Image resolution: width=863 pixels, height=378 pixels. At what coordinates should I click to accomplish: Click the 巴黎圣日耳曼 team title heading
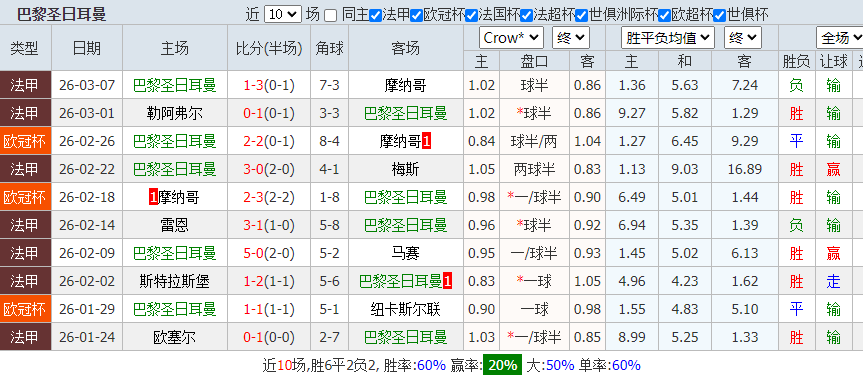(61, 14)
